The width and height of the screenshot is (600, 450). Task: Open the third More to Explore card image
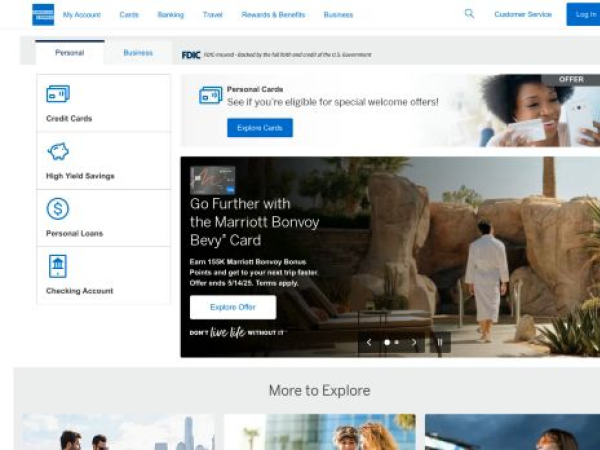click(512, 432)
